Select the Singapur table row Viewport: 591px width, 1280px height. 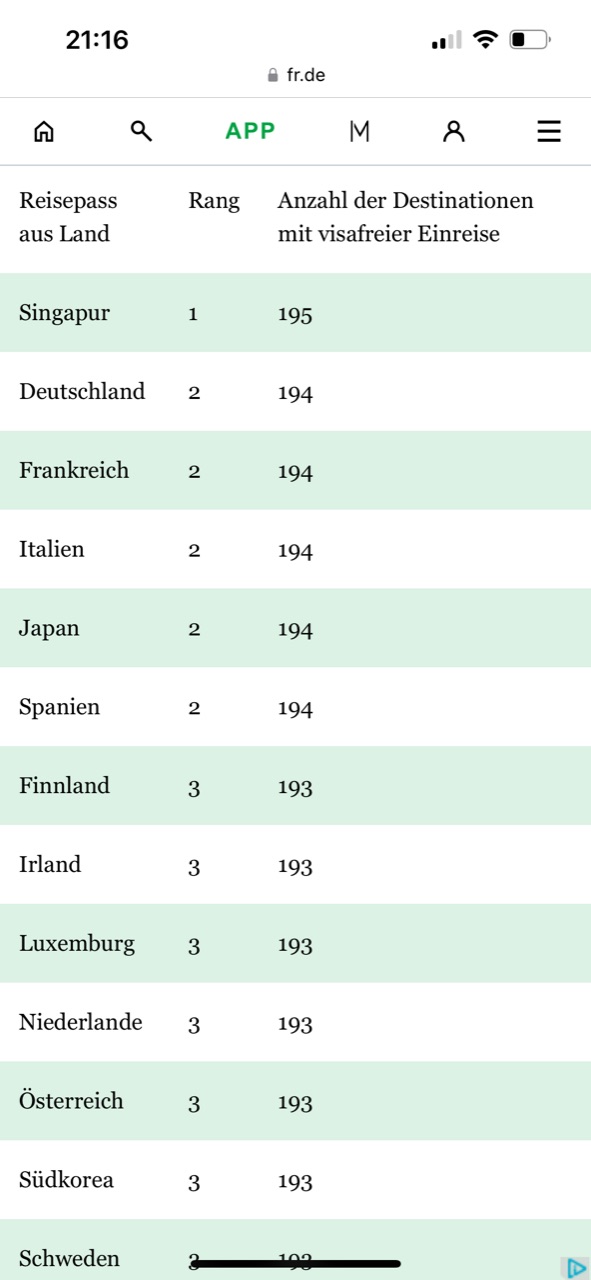(295, 313)
